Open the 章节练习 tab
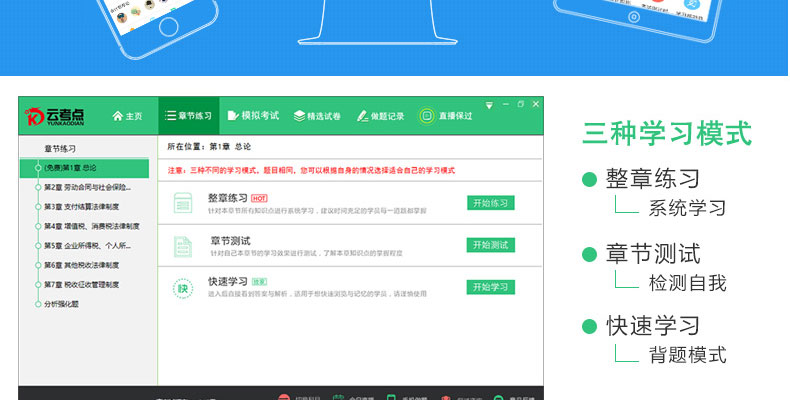The width and height of the screenshot is (790, 400). (x=188, y=116)
